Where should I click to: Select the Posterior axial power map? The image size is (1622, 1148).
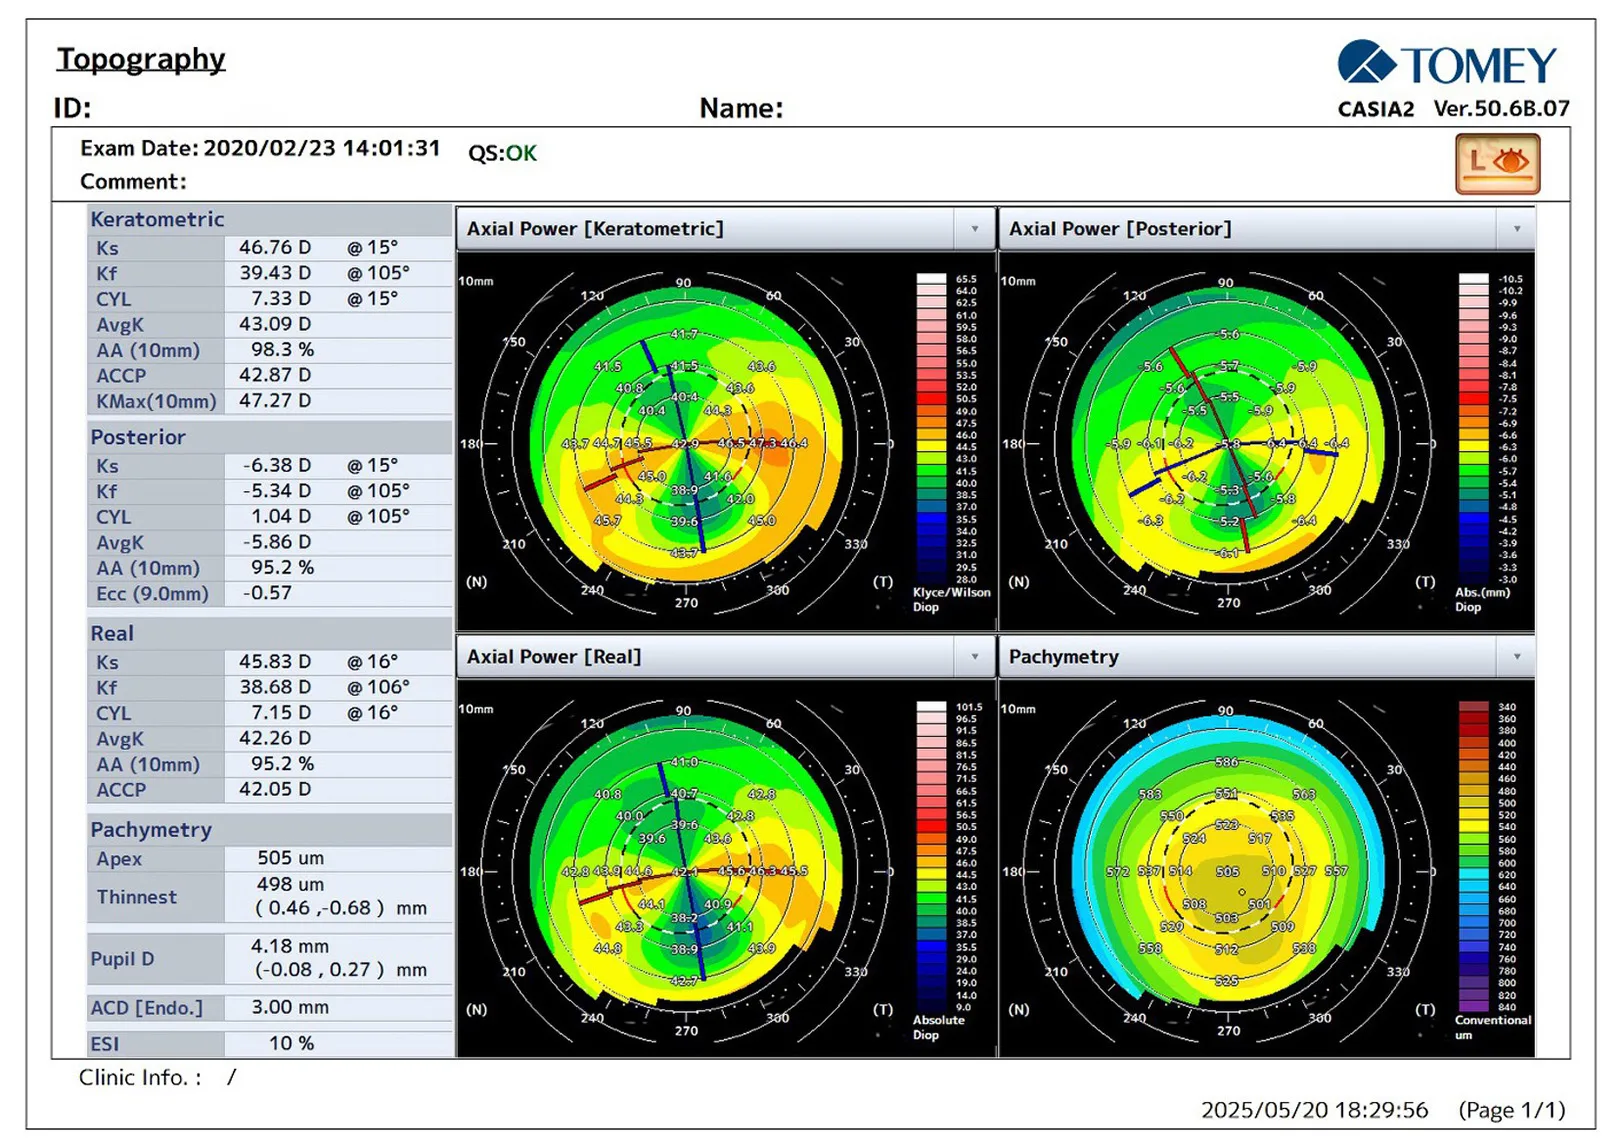1228,441
